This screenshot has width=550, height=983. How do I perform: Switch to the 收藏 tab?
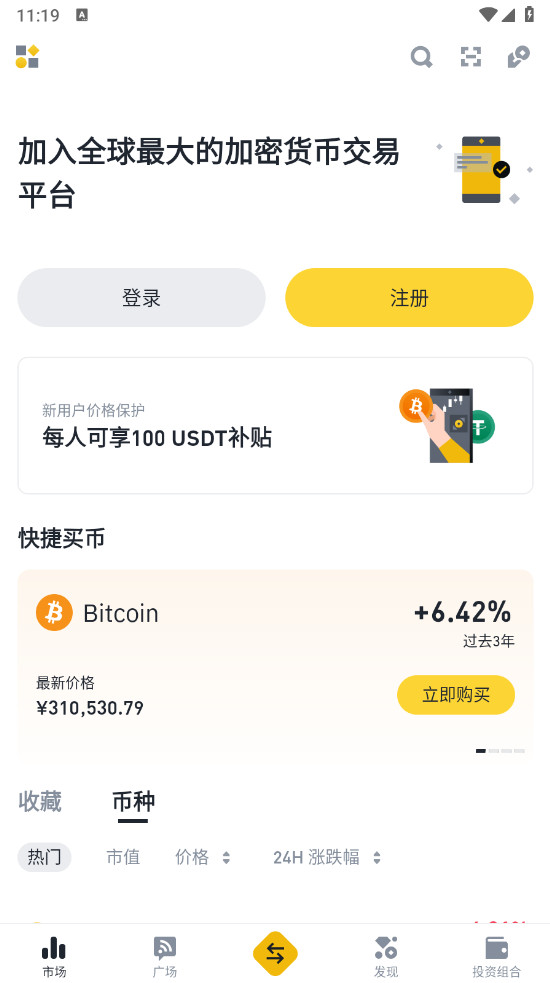40,801
